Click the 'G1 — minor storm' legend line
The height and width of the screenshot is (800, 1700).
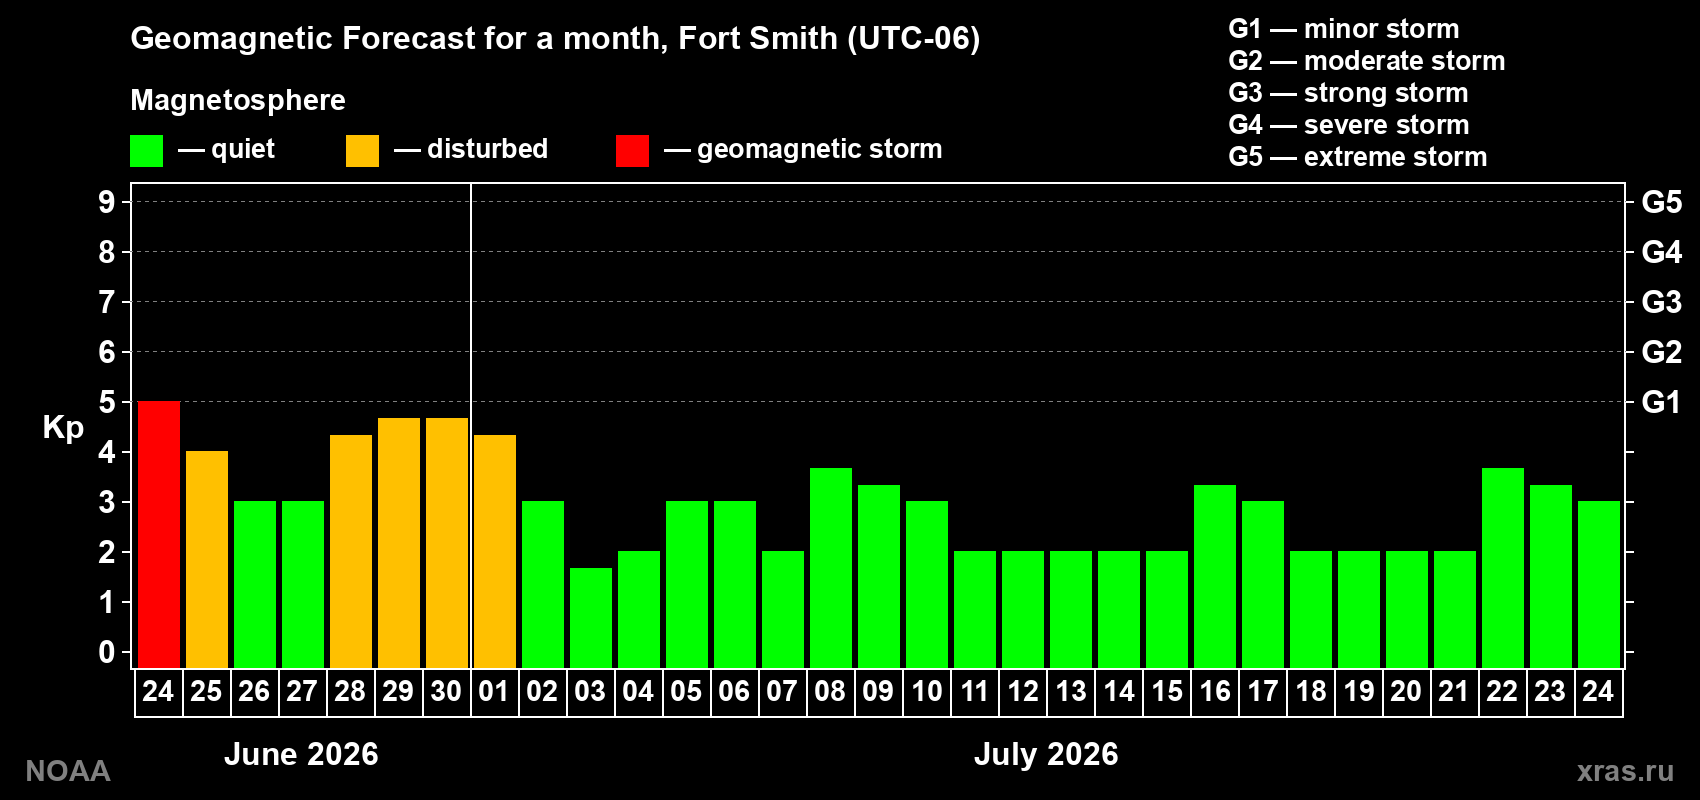[x=1344, y=29]
